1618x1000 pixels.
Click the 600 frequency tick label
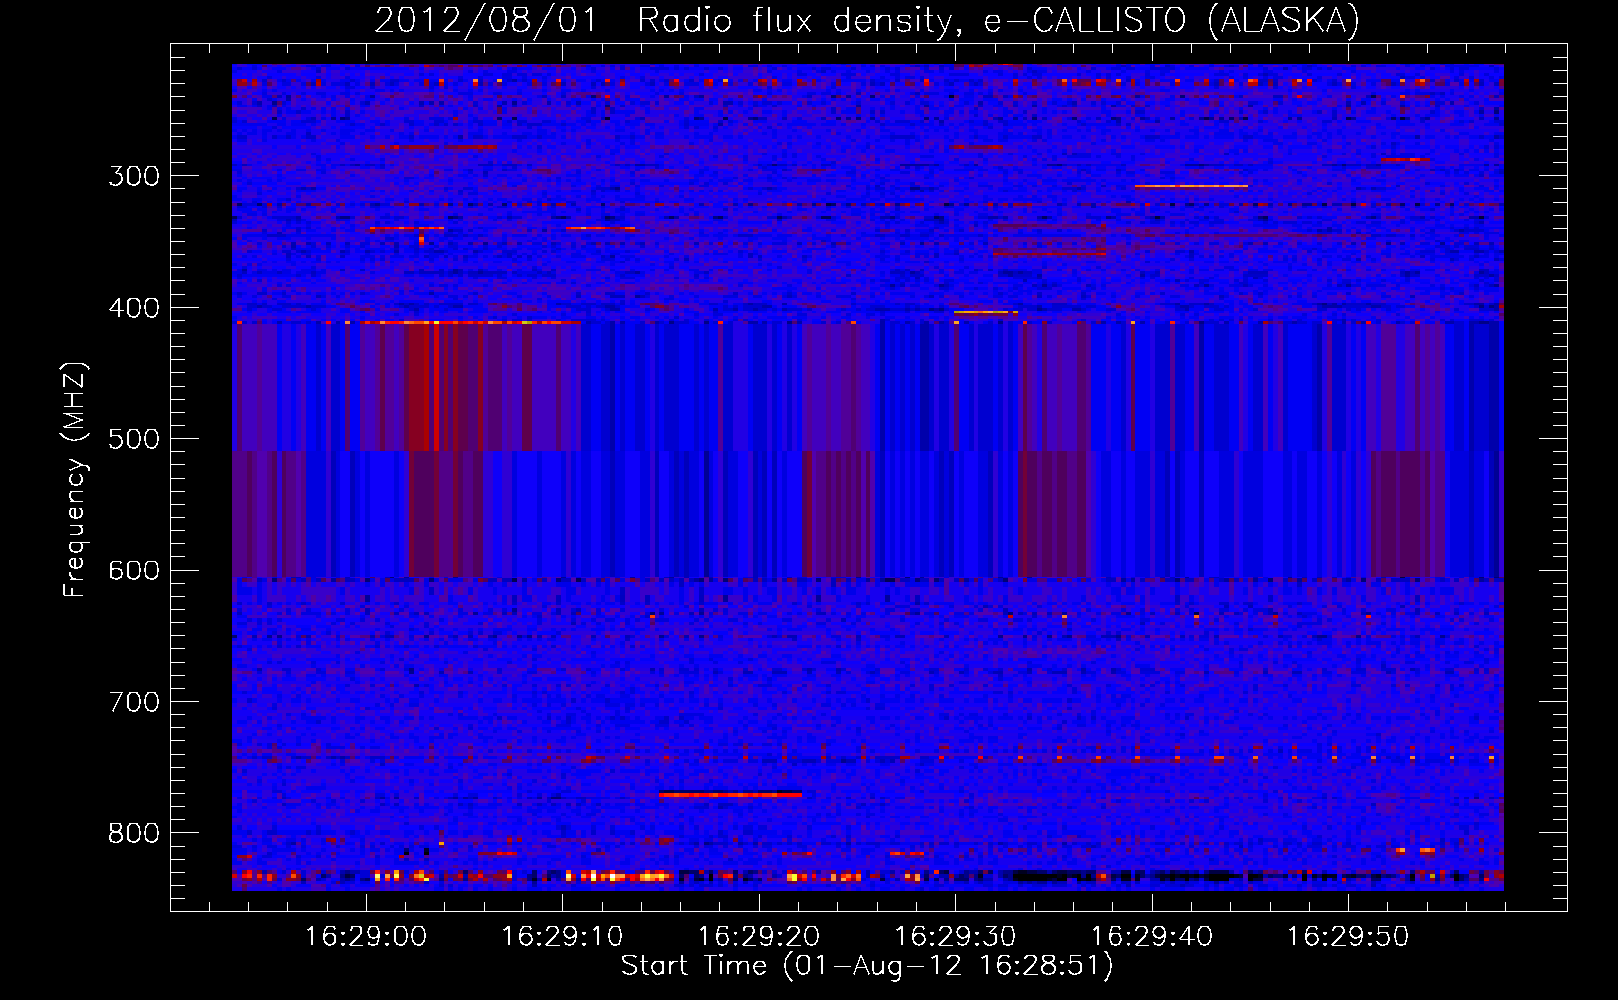[134, 571]
